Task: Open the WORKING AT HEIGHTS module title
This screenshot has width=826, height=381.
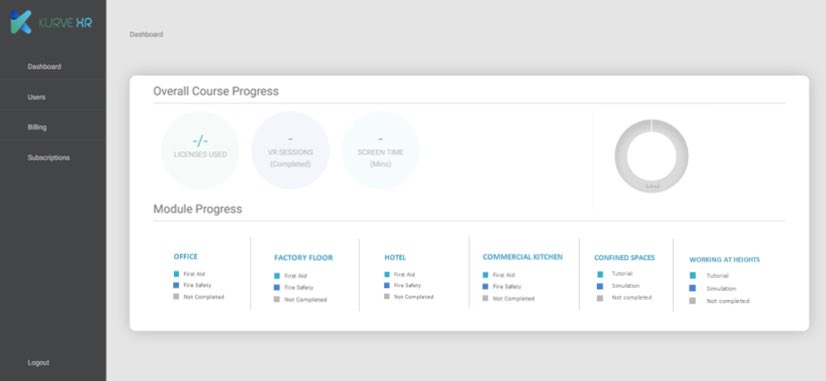Action: point(724,260)
